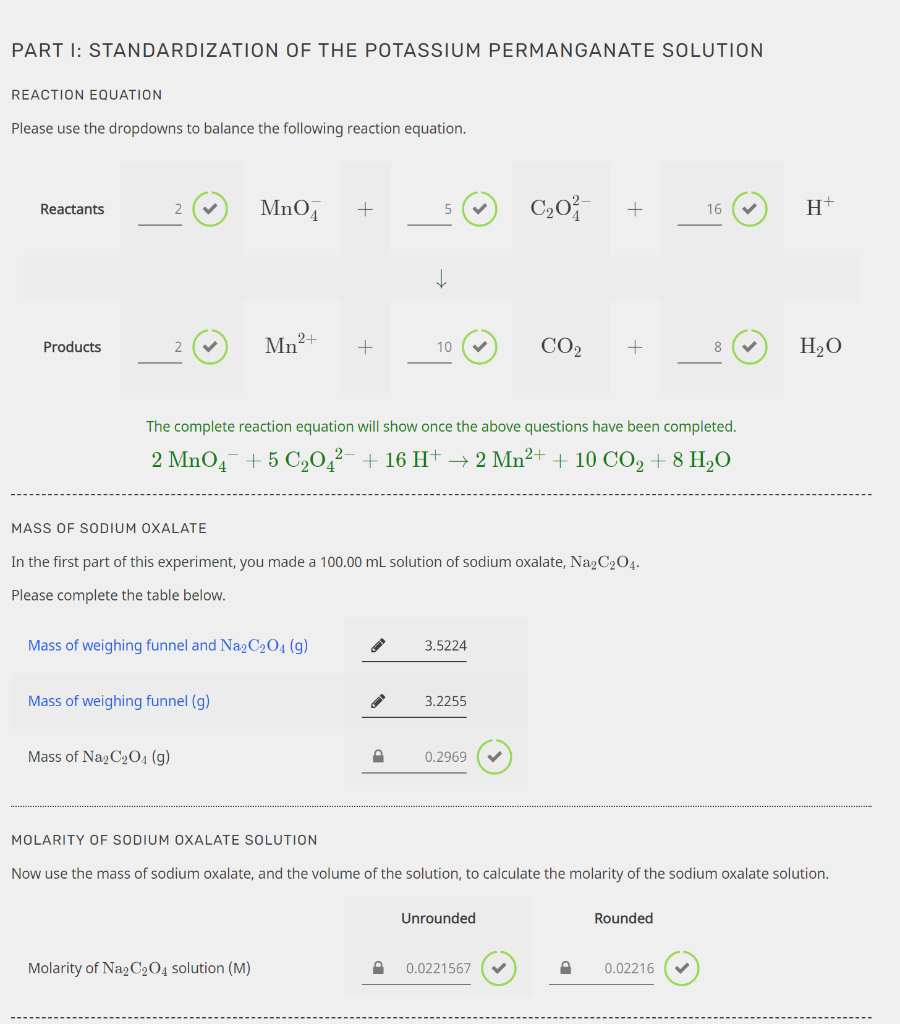Viewport: 900px width, 1024px height.
Task: Click checkmark icon for unrounded molarity 0.0221567
Action: 499,968
